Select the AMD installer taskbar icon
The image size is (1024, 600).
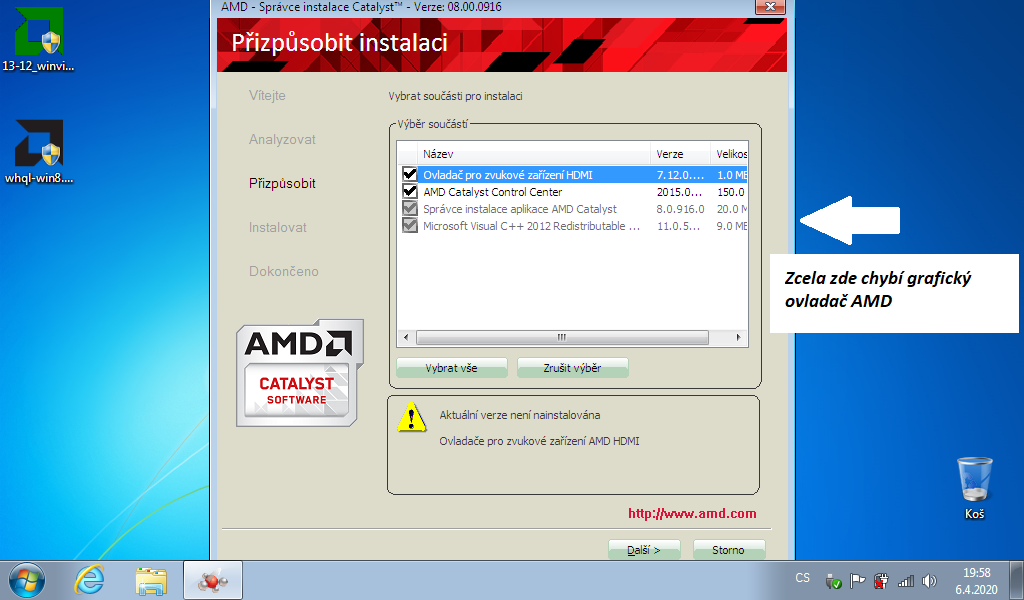(x=213, y=580)
